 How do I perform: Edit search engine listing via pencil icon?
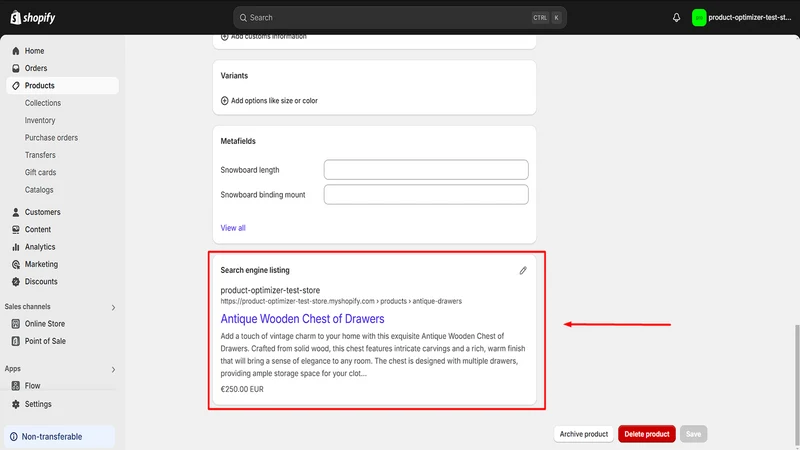523,270
